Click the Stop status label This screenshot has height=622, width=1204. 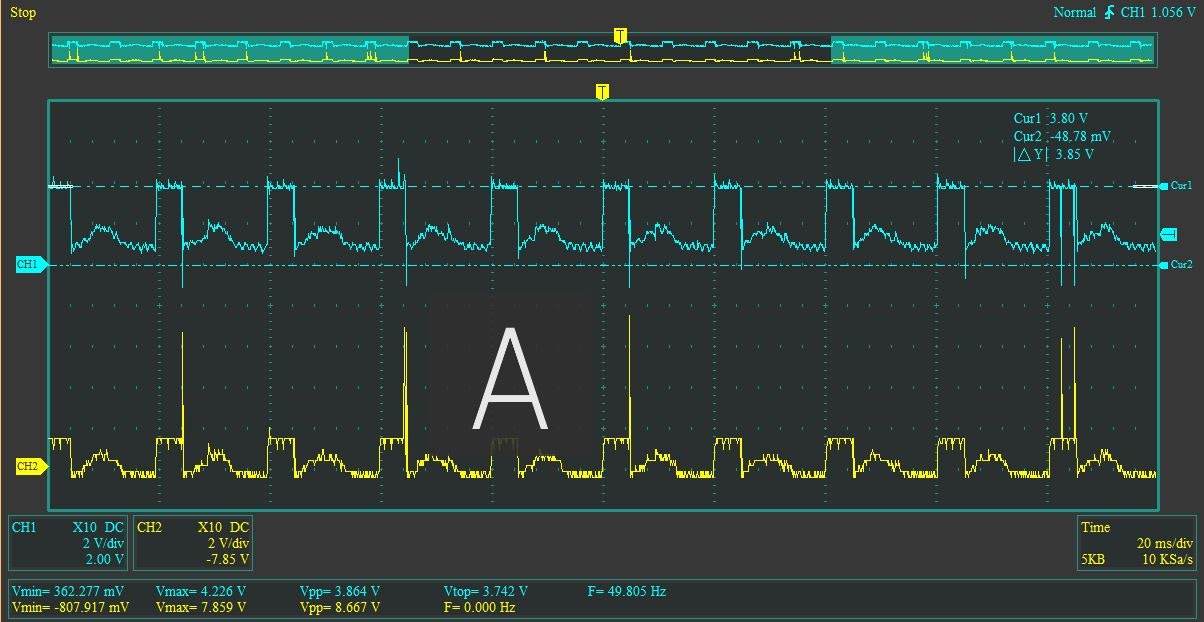pos(23,13)
